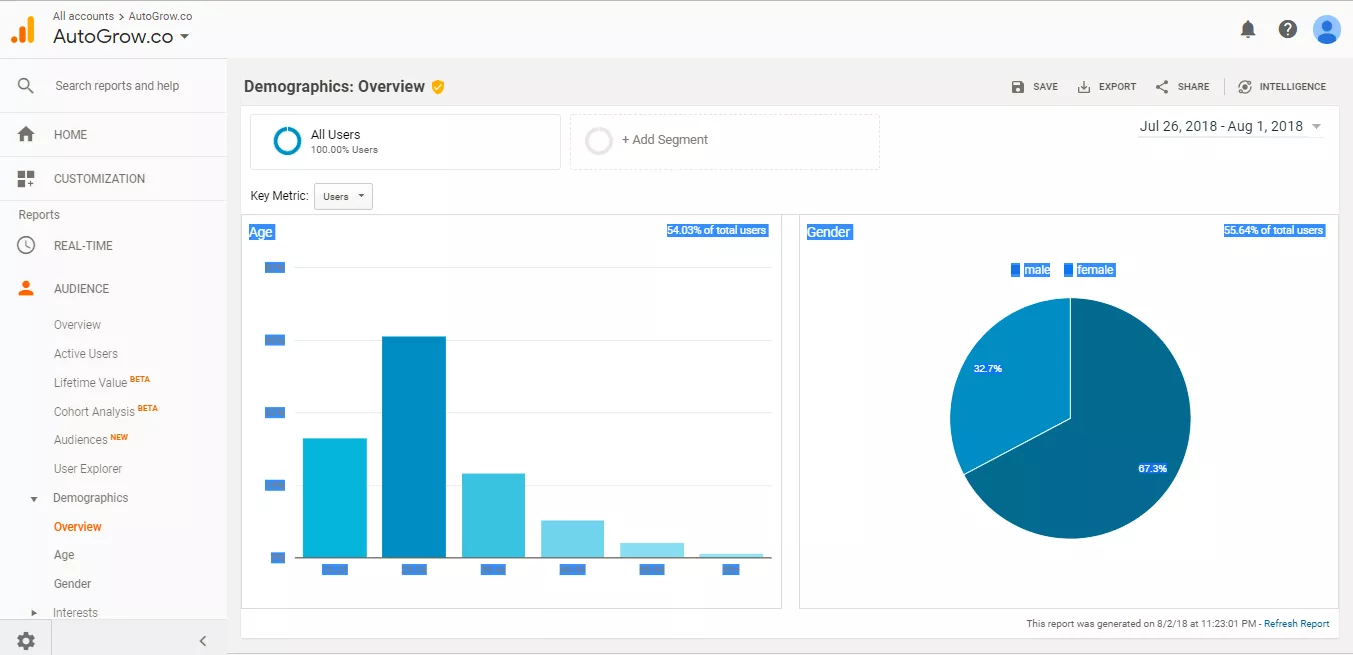
Task: Click the Add Segment button
Action: coord(725,141)
